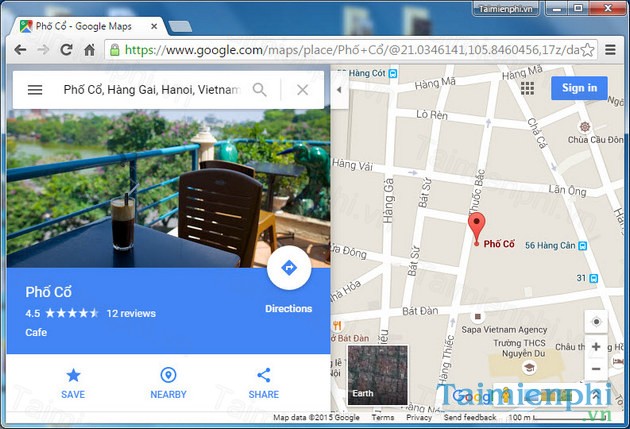
Task: Click the Chùa Cầu Đông temple icon
Action: tap(585, 127)
